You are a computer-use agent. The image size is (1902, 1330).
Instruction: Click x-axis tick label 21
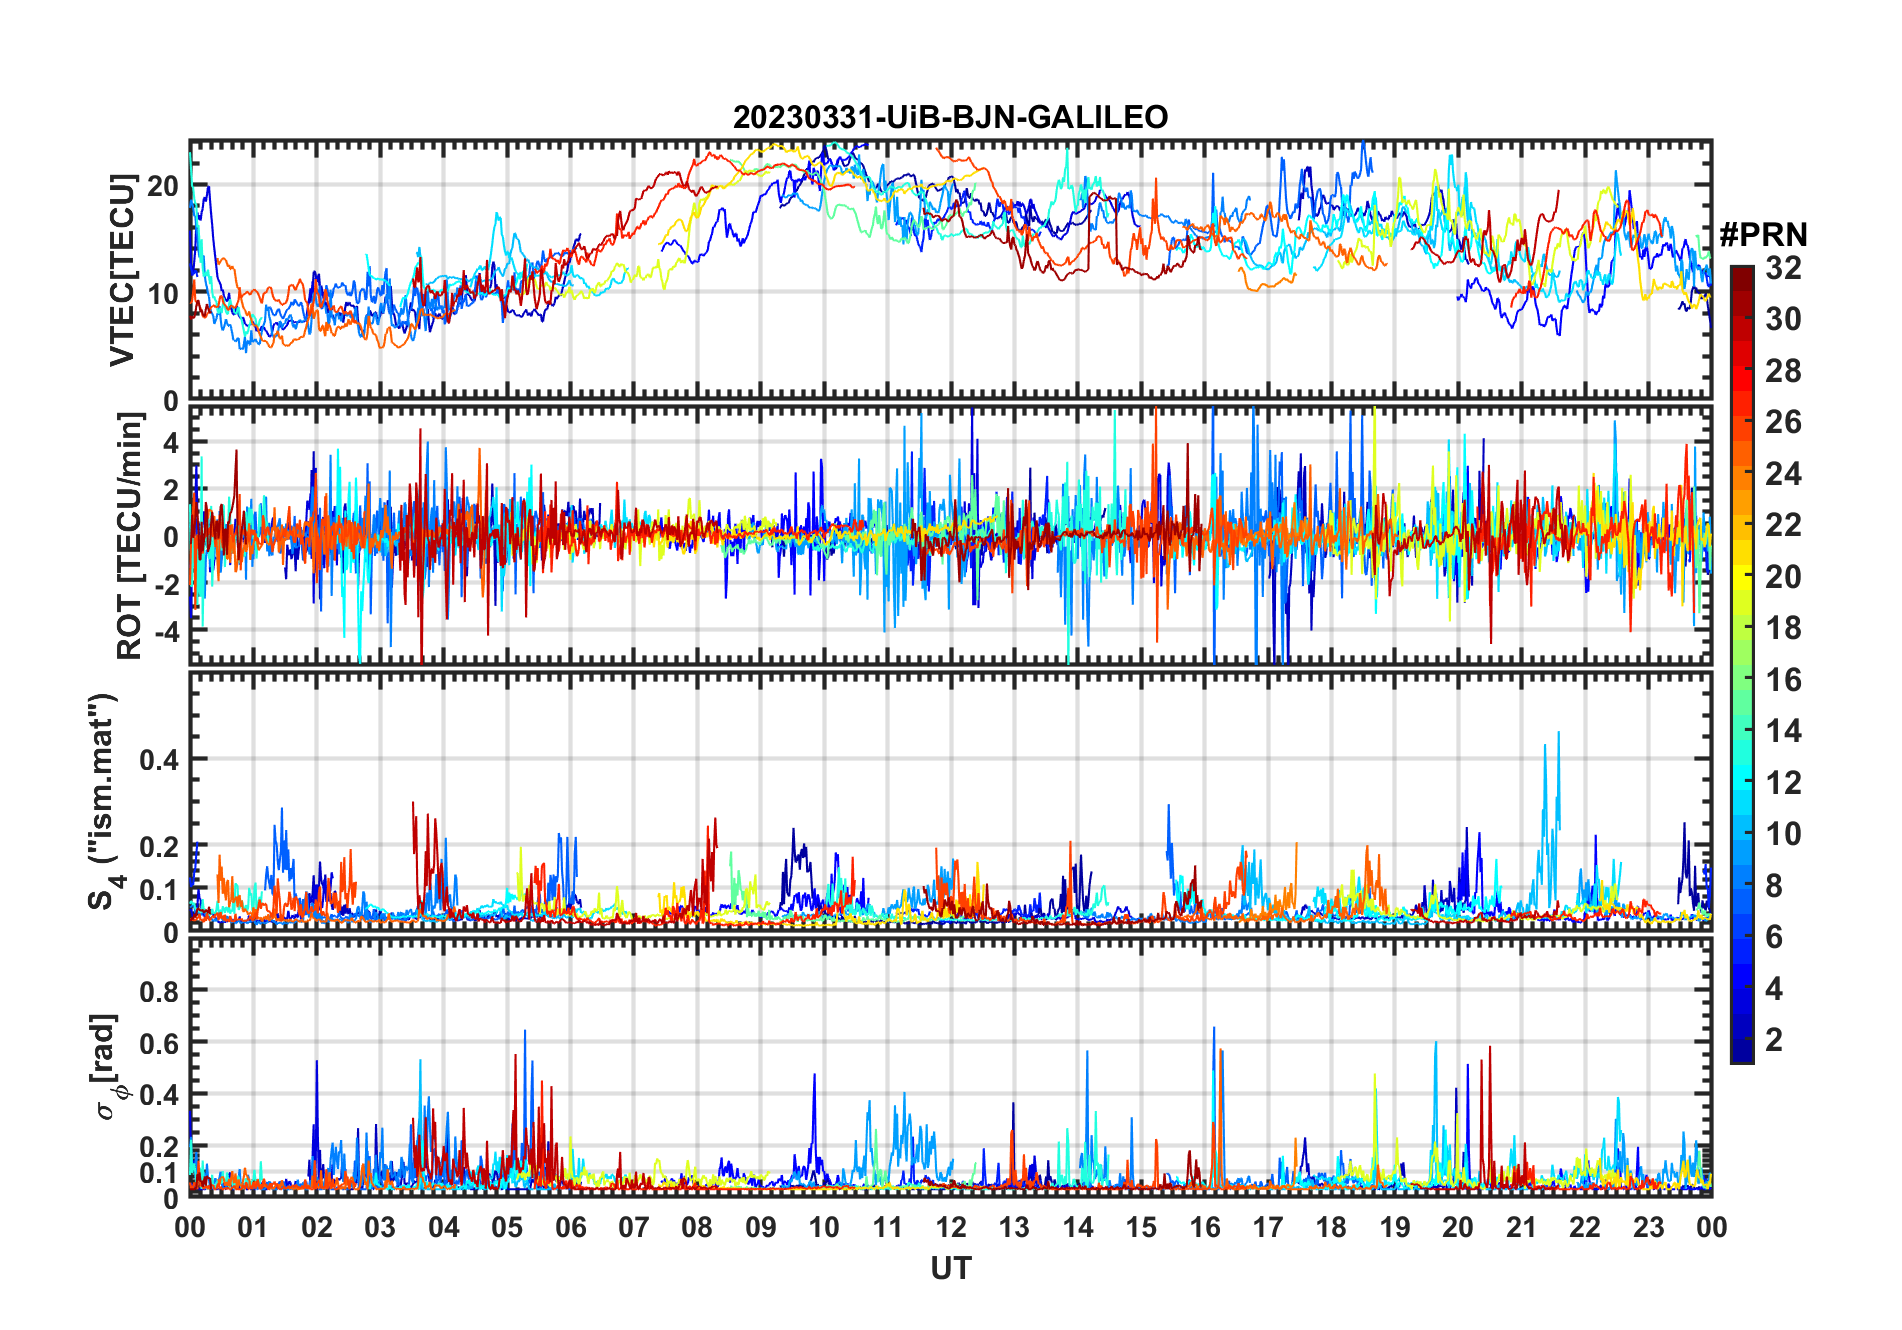pyautogui.click(x=1521, y=1227)
